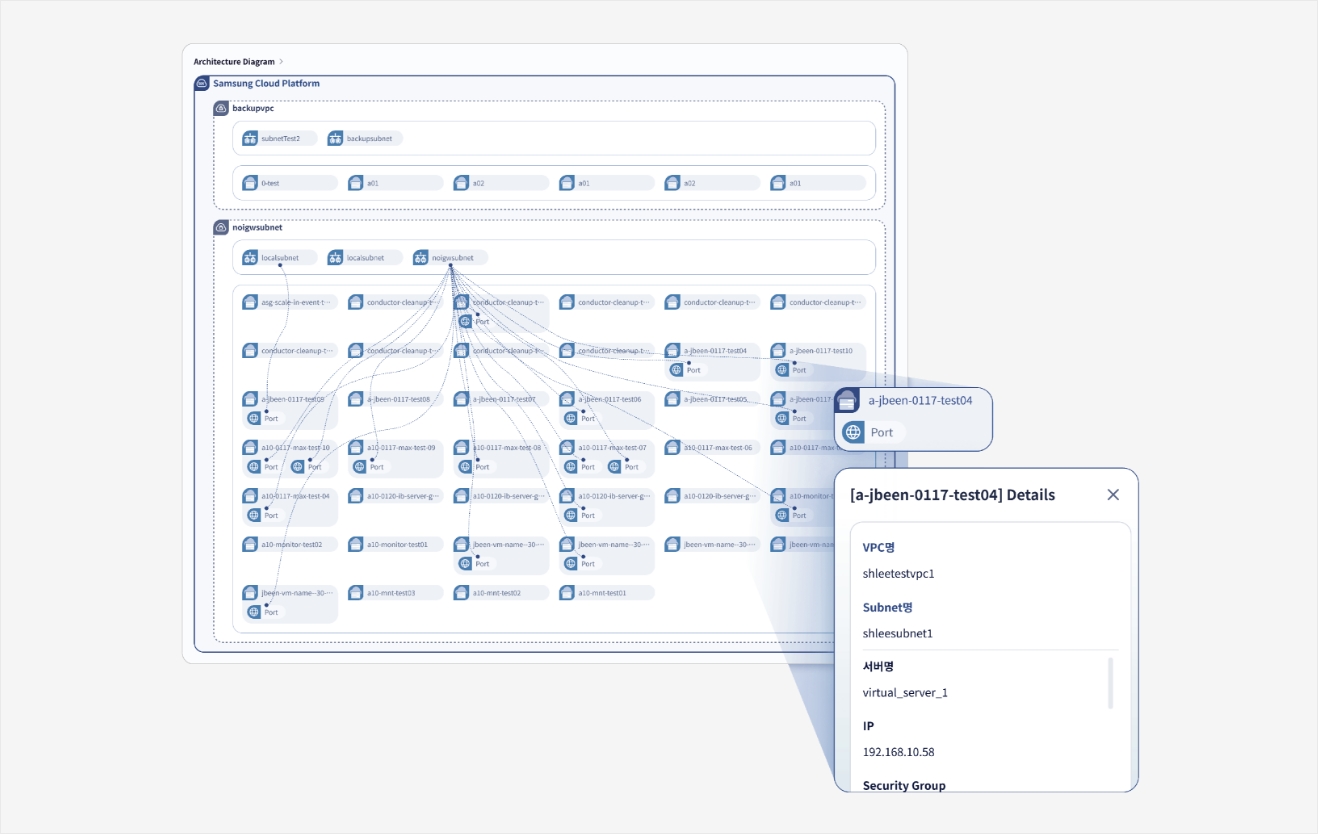
Task: Select the 0-test server icon
Action: click(250, 183)
